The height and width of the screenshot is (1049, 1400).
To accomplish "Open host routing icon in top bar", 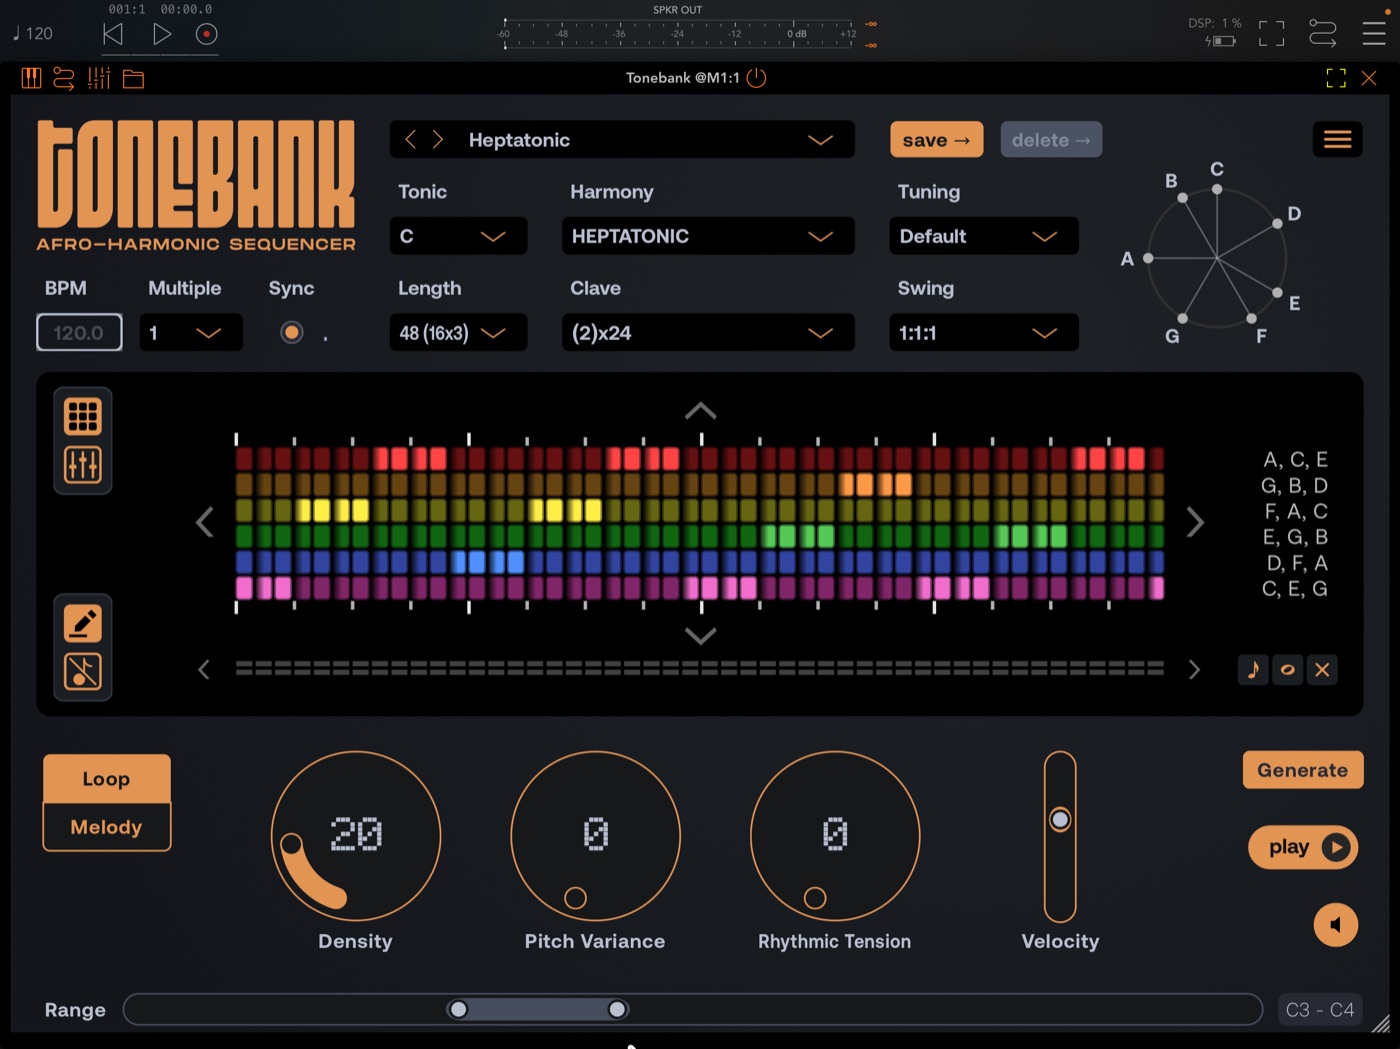I will (x=1323, y=33).
